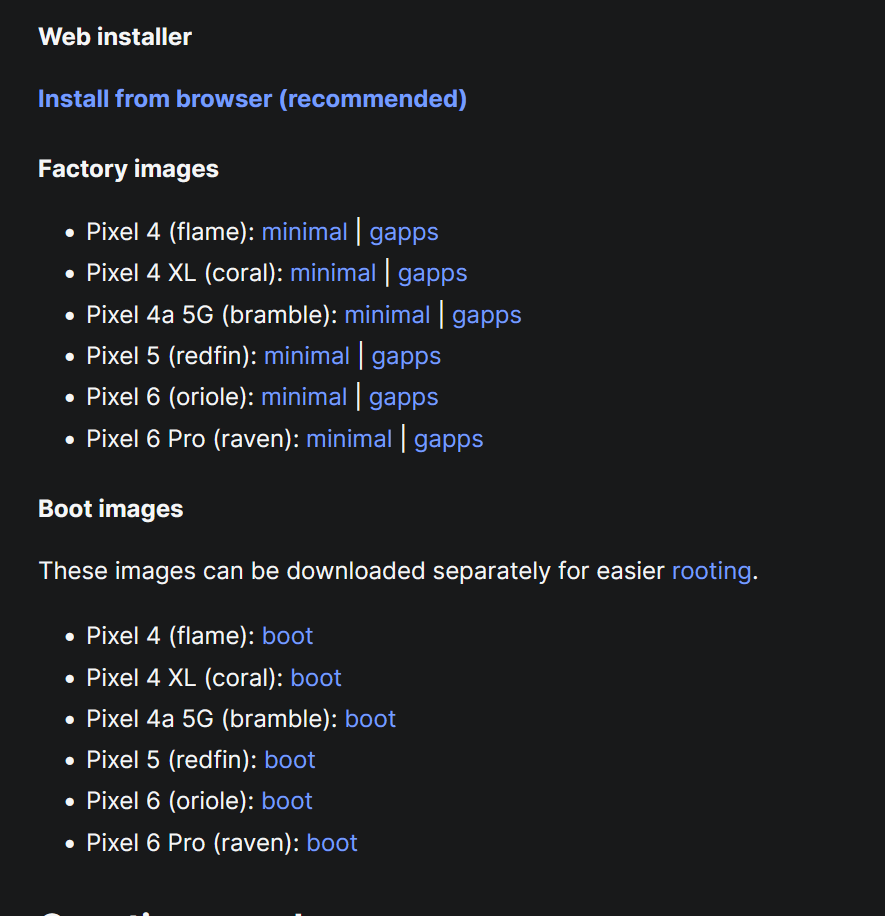Click Pixel 4 XL (coral) gapps link

pyautogui.click(x=433, y=273)
